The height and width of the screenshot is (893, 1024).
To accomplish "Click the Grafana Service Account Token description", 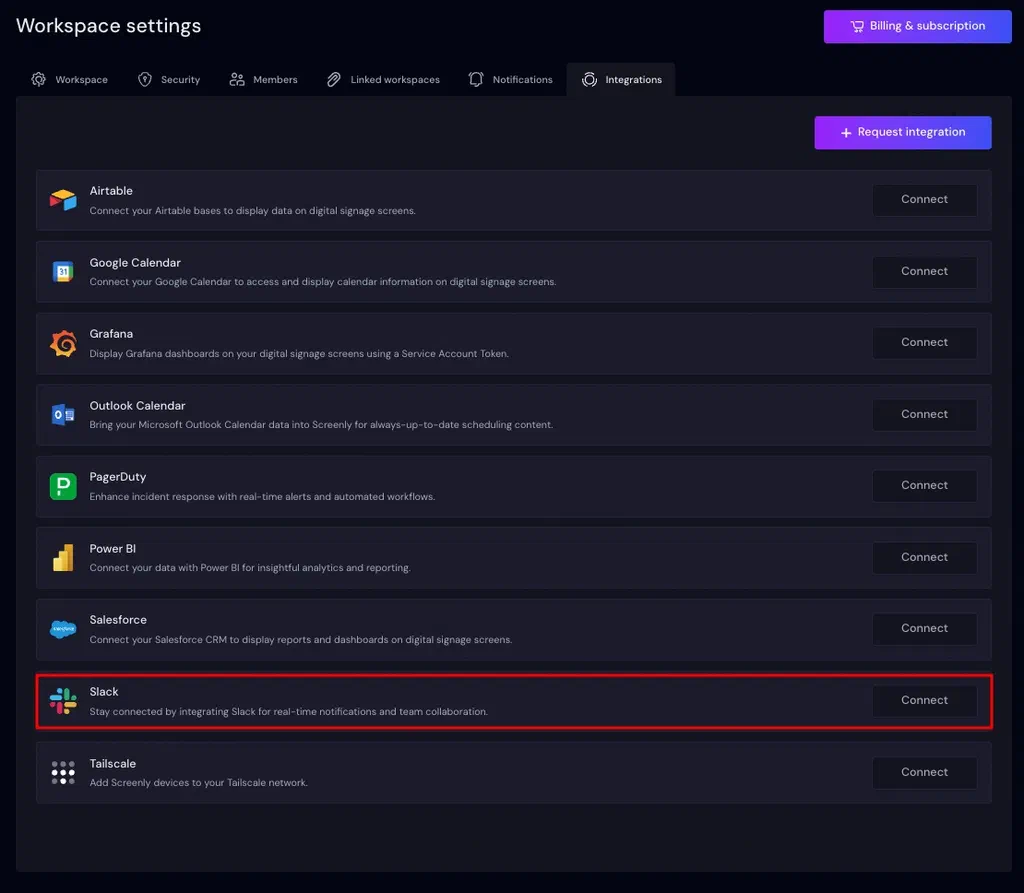I will point(299,354).
